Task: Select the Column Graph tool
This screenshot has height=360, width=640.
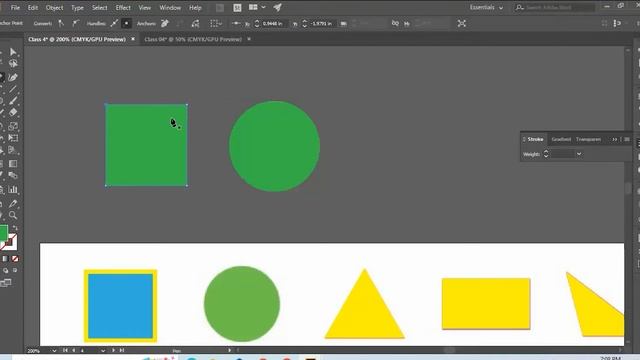Action: [x=13, y=189]
